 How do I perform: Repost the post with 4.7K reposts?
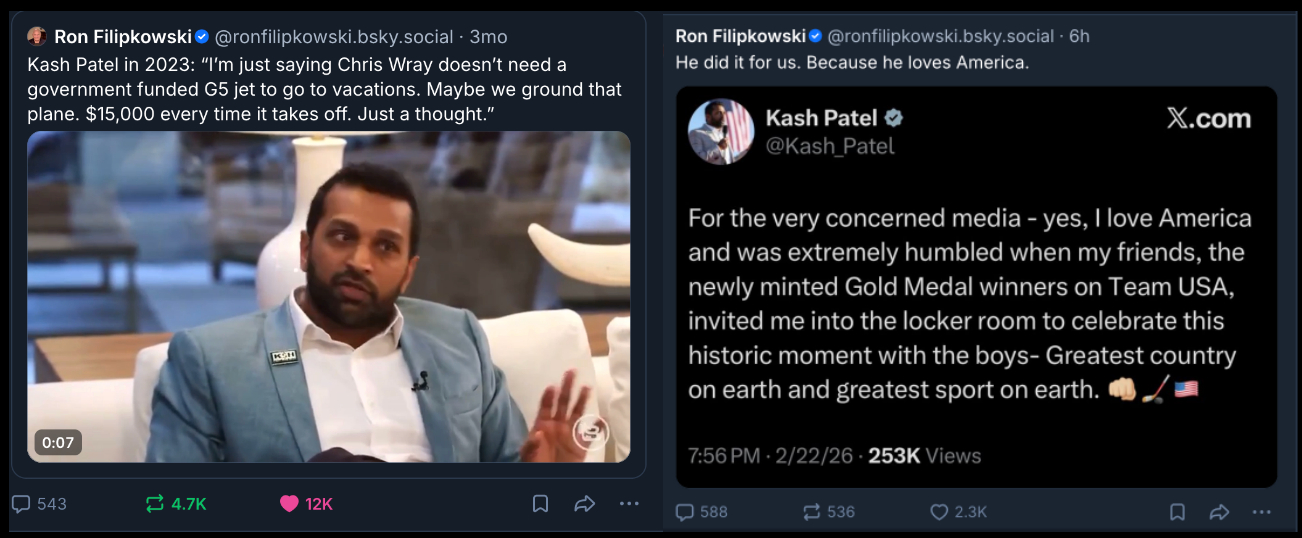(155, 504)
